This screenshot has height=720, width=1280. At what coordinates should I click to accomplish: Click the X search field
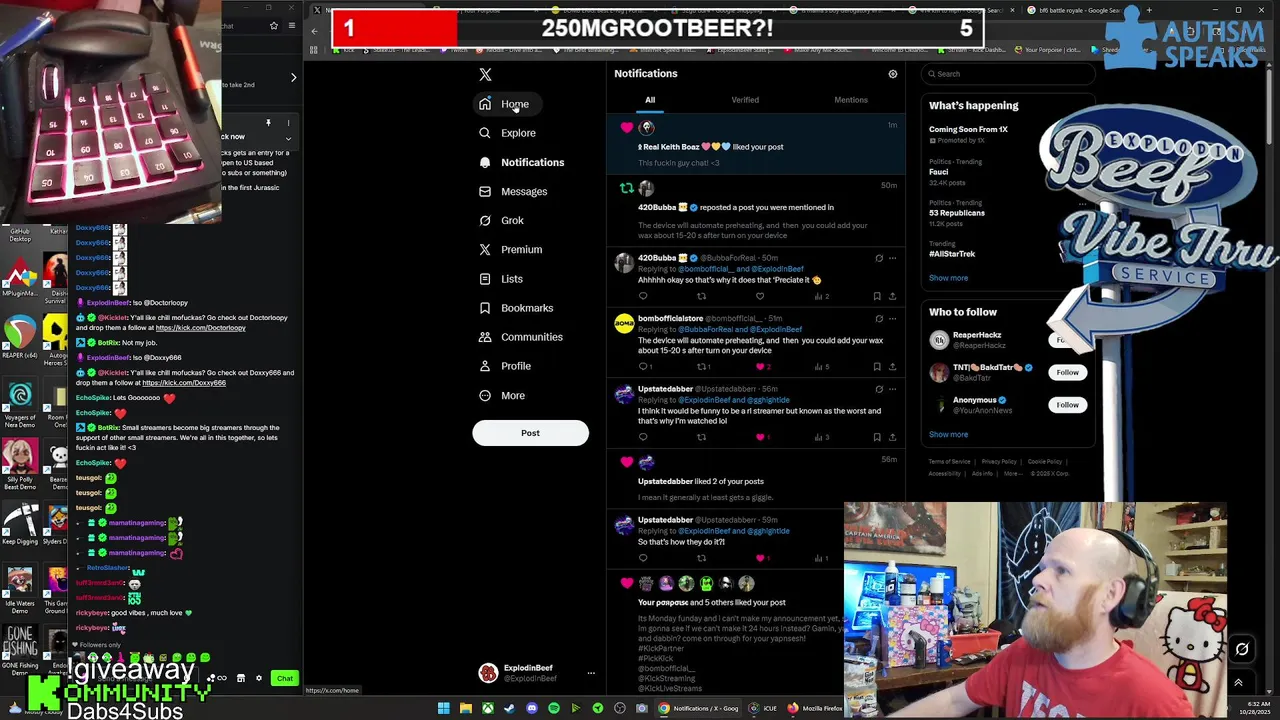(1009, 73)
